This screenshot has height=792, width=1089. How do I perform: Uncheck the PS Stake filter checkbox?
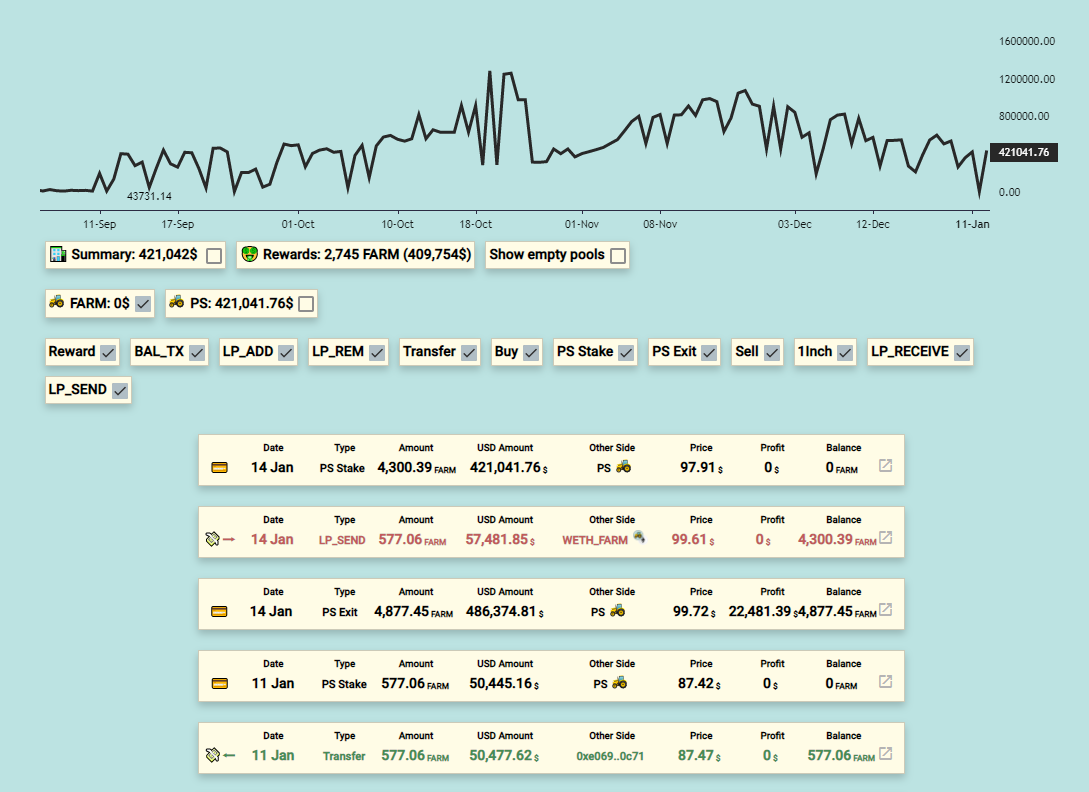(x=626, y=353)
